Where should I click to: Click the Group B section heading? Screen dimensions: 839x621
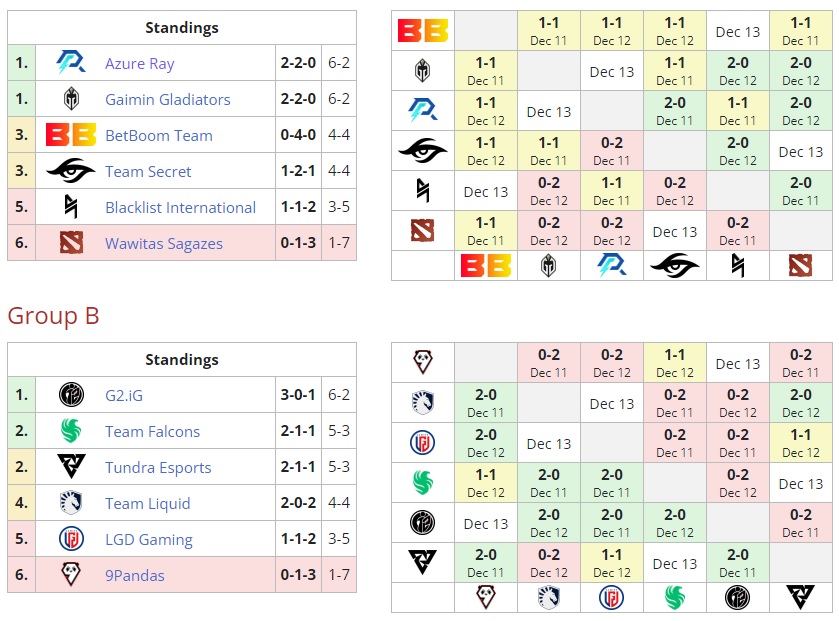53,316
